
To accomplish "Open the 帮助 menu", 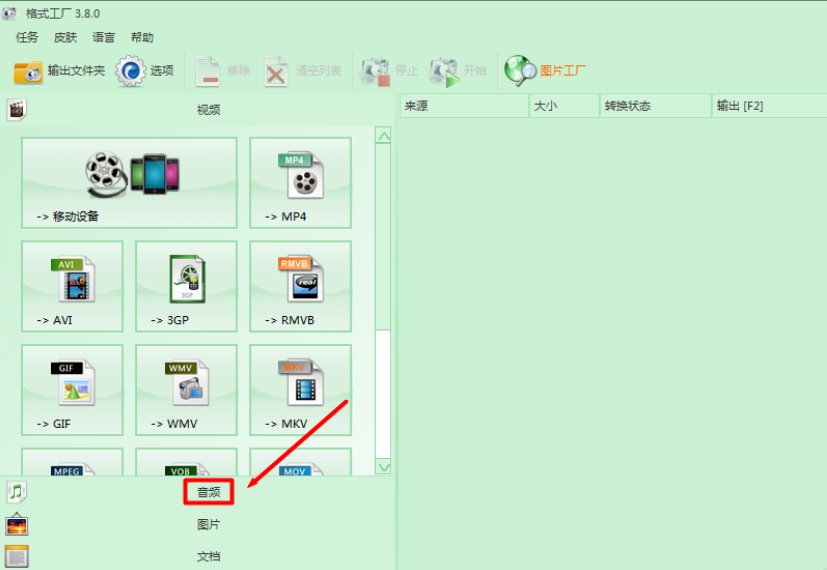I will tap(142, 37).
